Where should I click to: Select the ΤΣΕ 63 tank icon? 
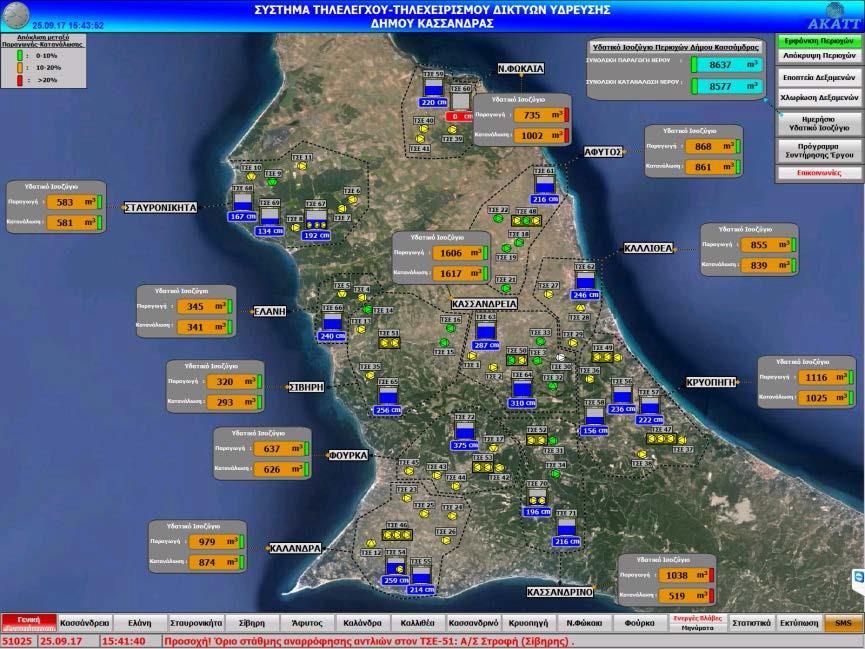click(x=485, y=331)
